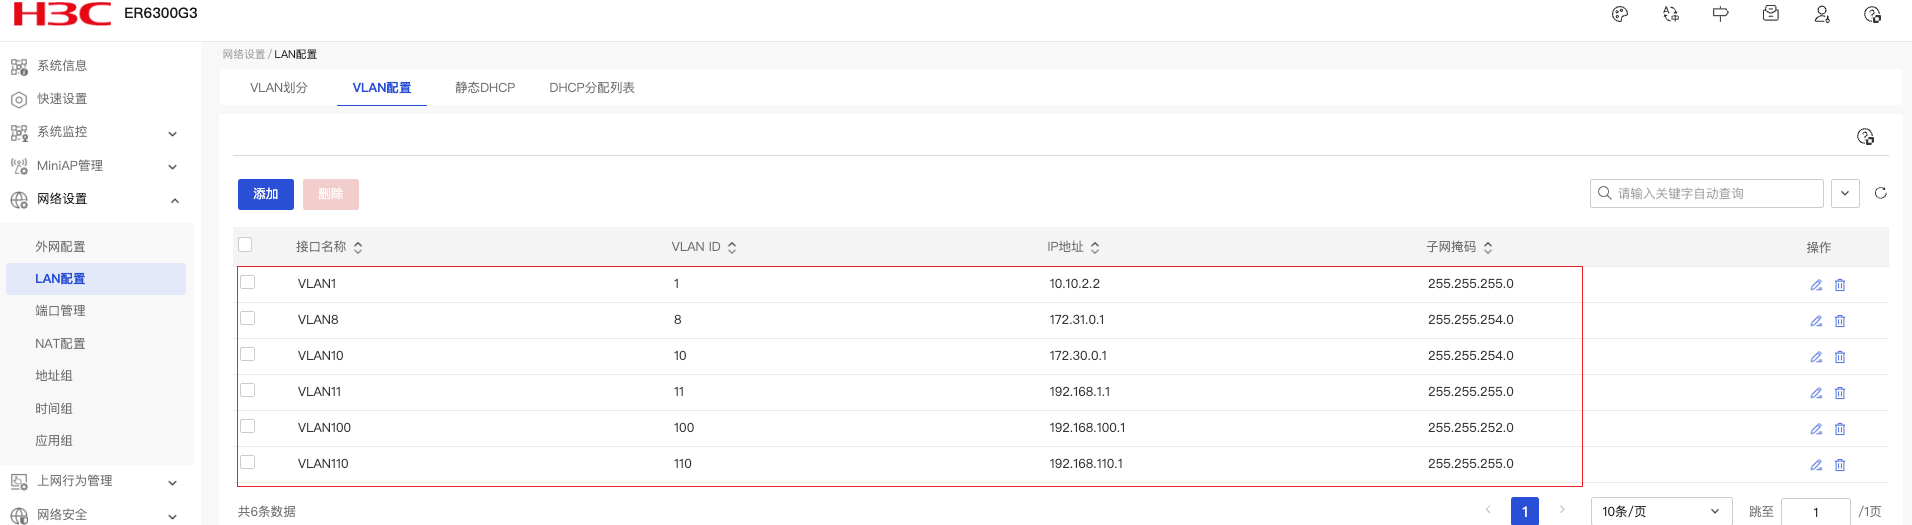1912x525 pixels.
Task: Open the signpost wizard icon in header
Action: [1720, 14]
